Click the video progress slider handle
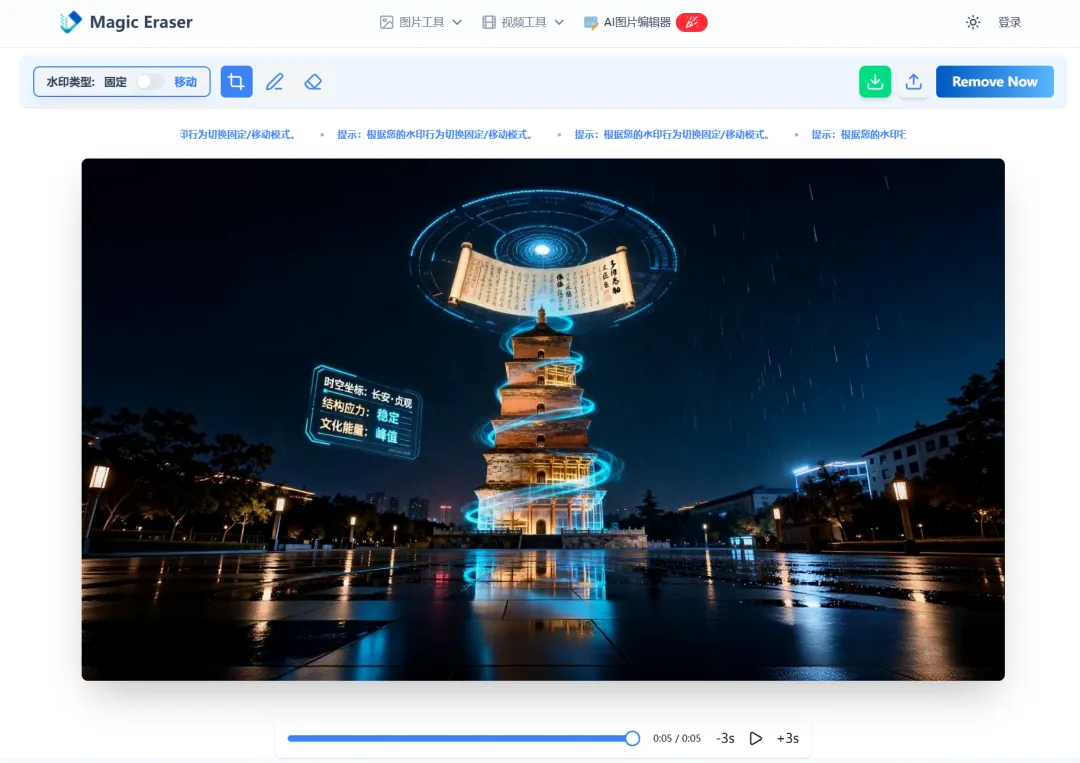The height and width of the screenshot is (763, 1080). pyautogui.click(x=632, y=738)
